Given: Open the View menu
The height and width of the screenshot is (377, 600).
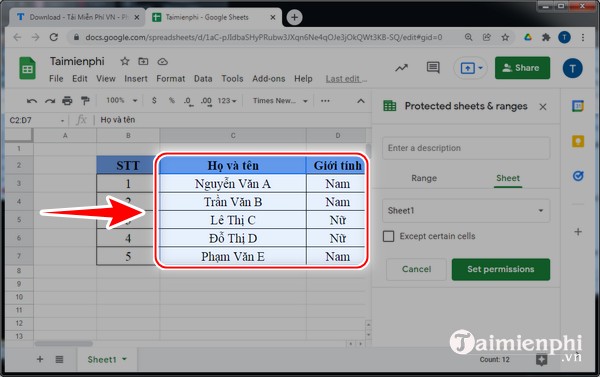Looking at the screenshot, I should click(106, 79).
